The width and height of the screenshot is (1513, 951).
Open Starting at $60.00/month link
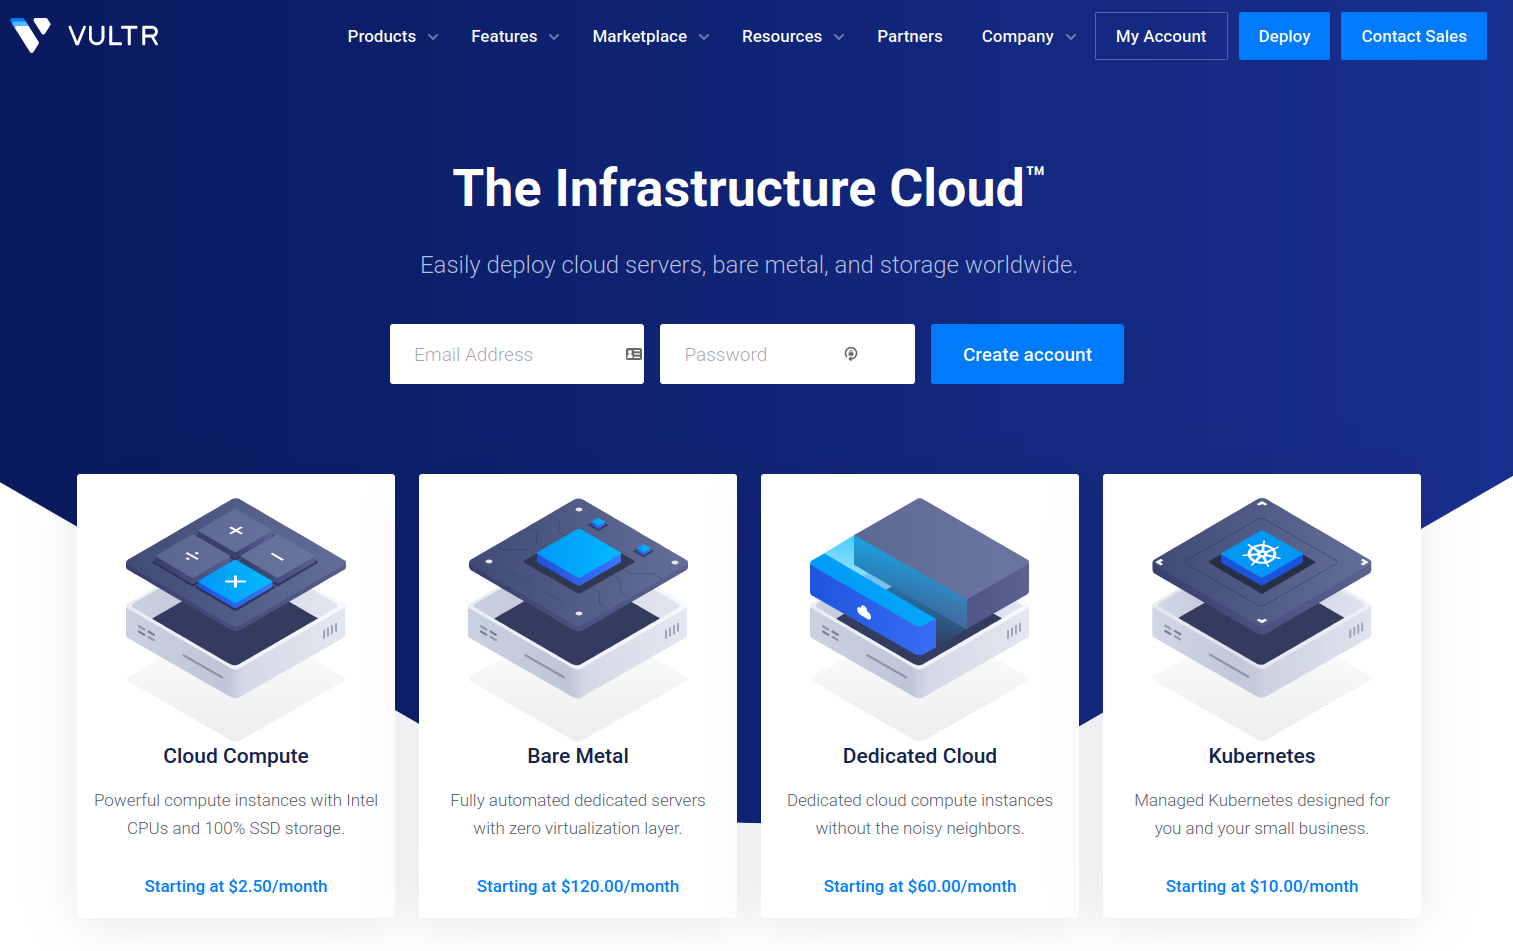click(x=920, y=886)
